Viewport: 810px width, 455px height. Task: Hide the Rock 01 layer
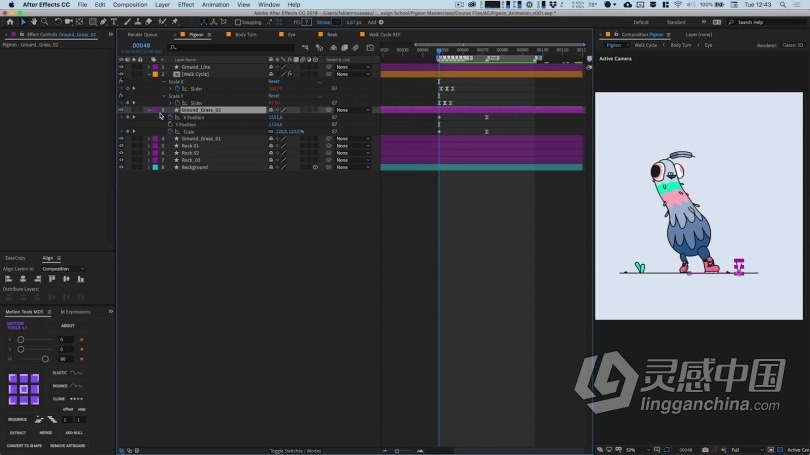pos(121,146)
